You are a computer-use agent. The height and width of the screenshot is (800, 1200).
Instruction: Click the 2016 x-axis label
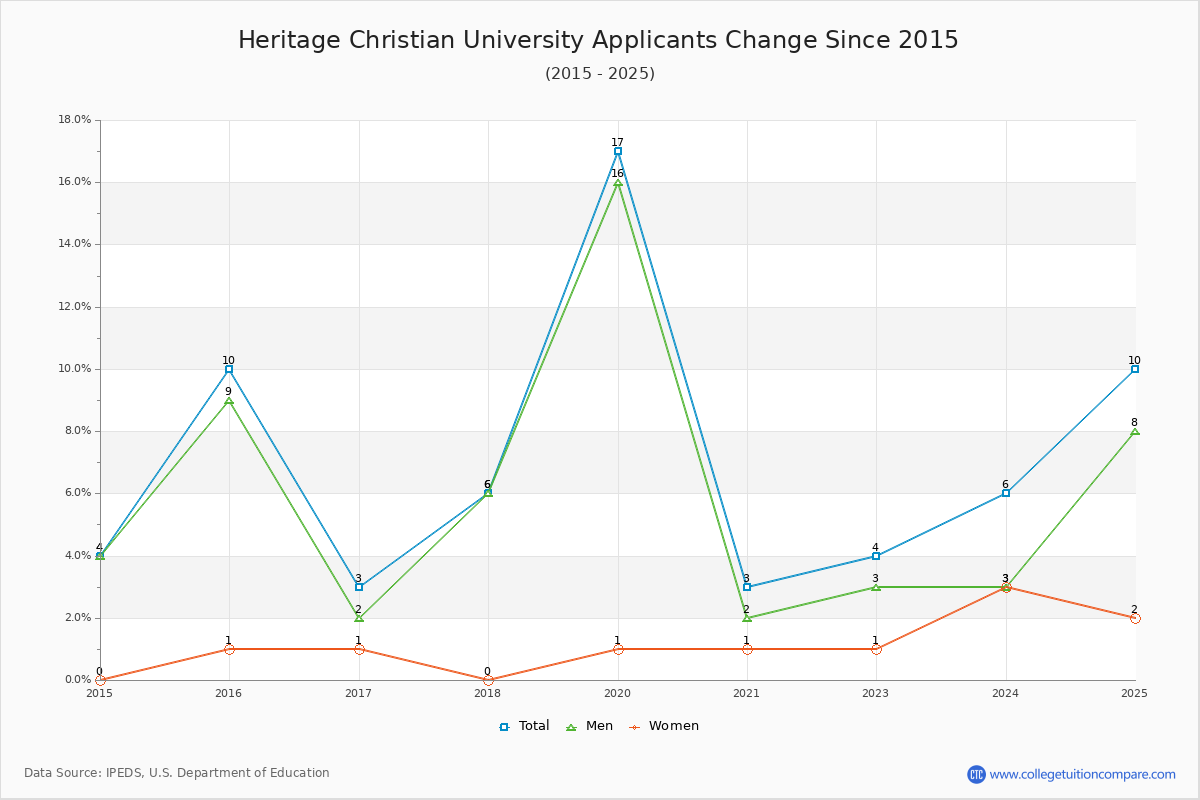[229, 692]
